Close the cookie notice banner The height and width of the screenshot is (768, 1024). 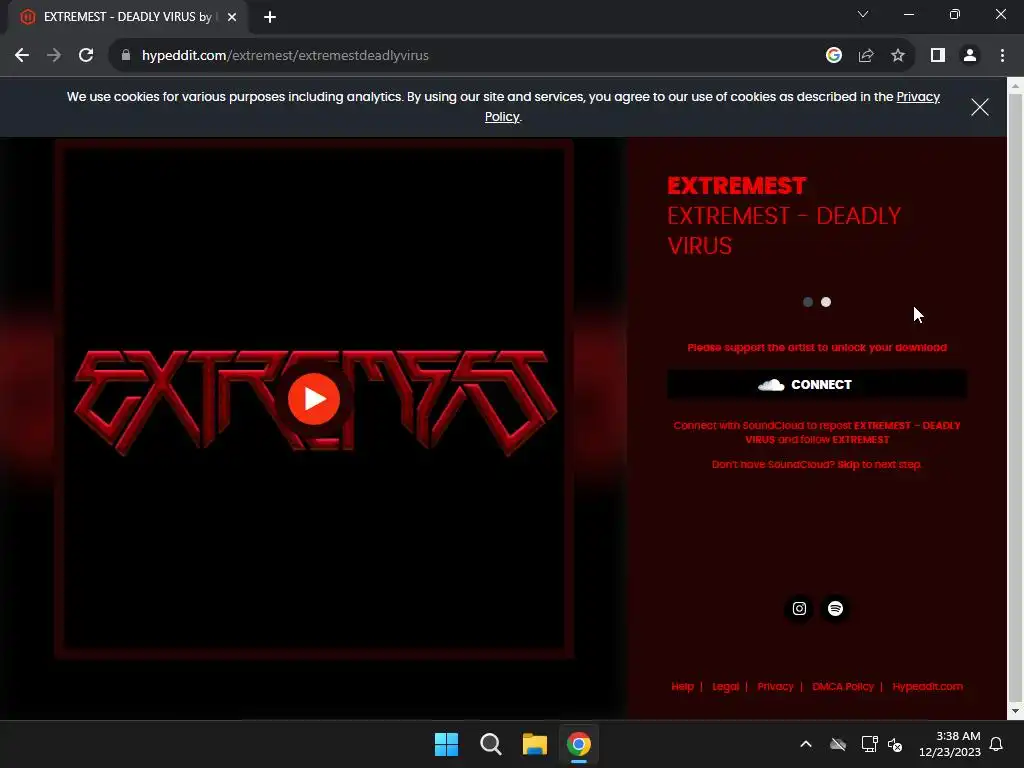980,107
